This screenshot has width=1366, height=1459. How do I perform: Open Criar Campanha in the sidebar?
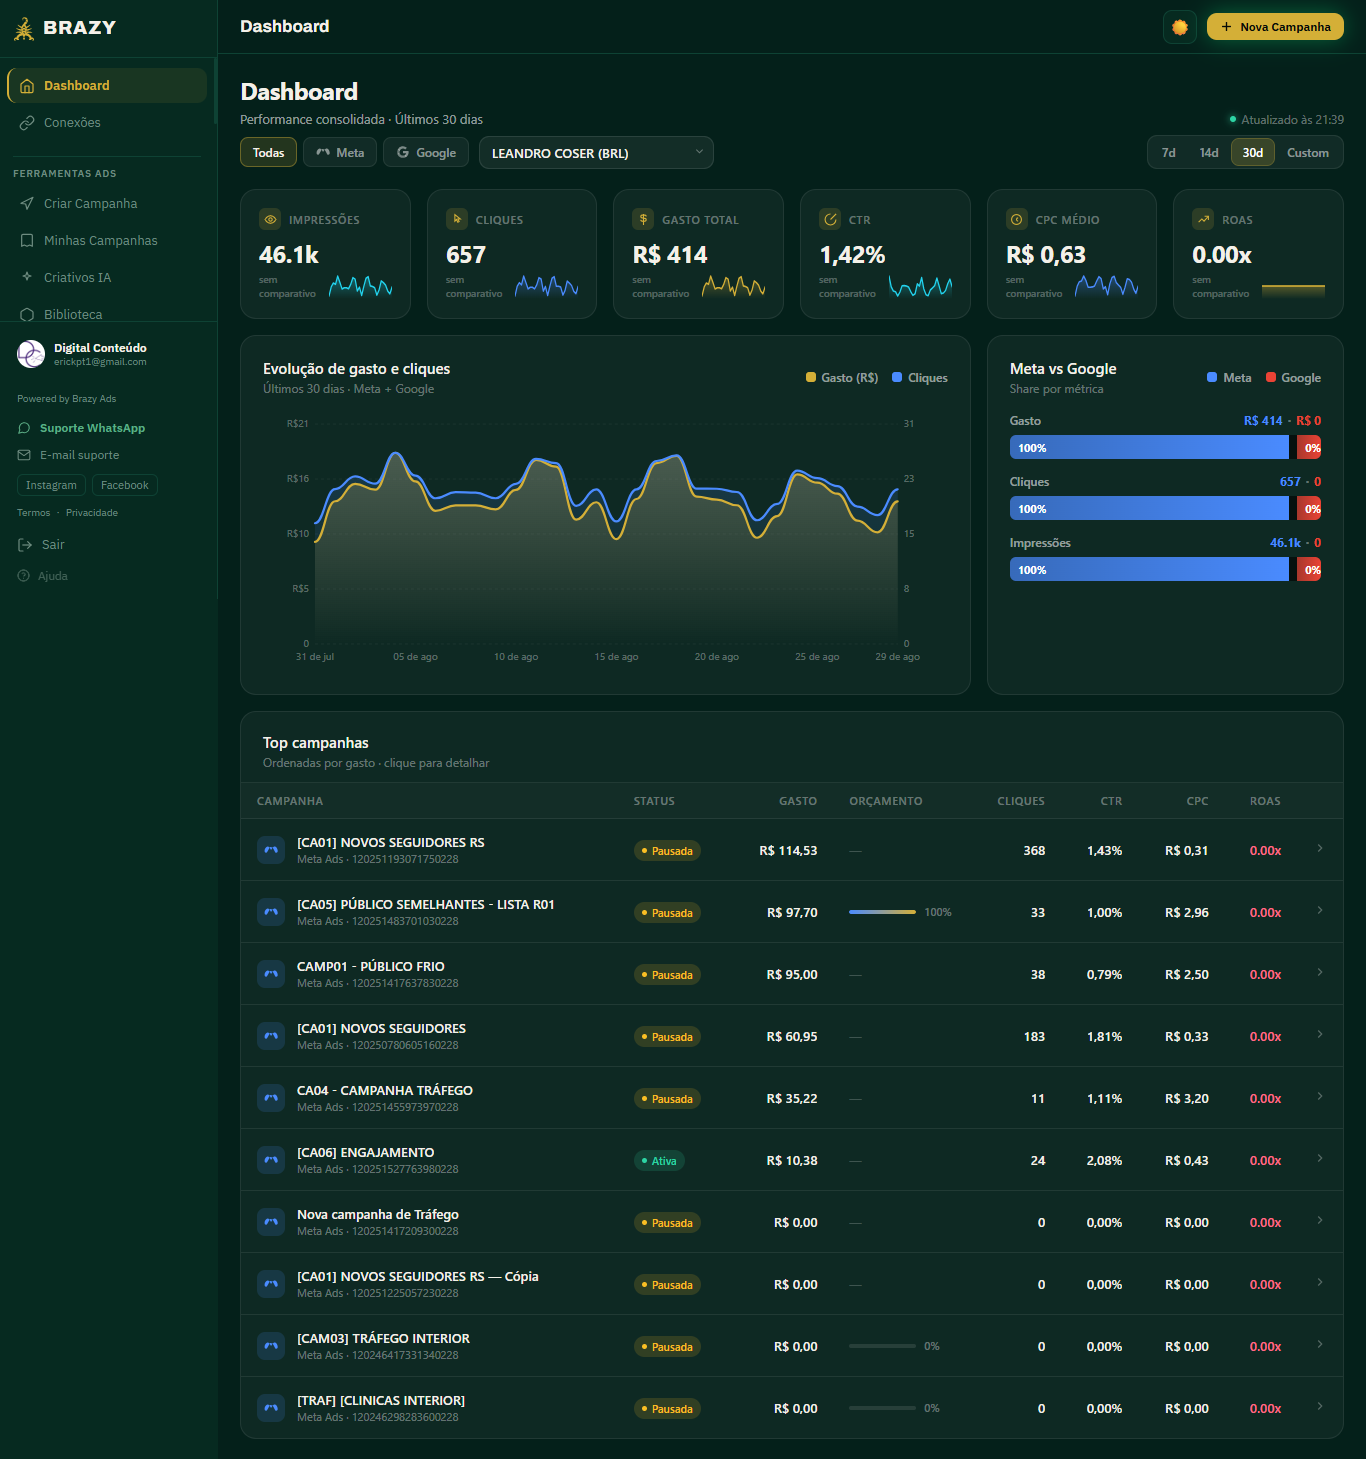(107, 204)
